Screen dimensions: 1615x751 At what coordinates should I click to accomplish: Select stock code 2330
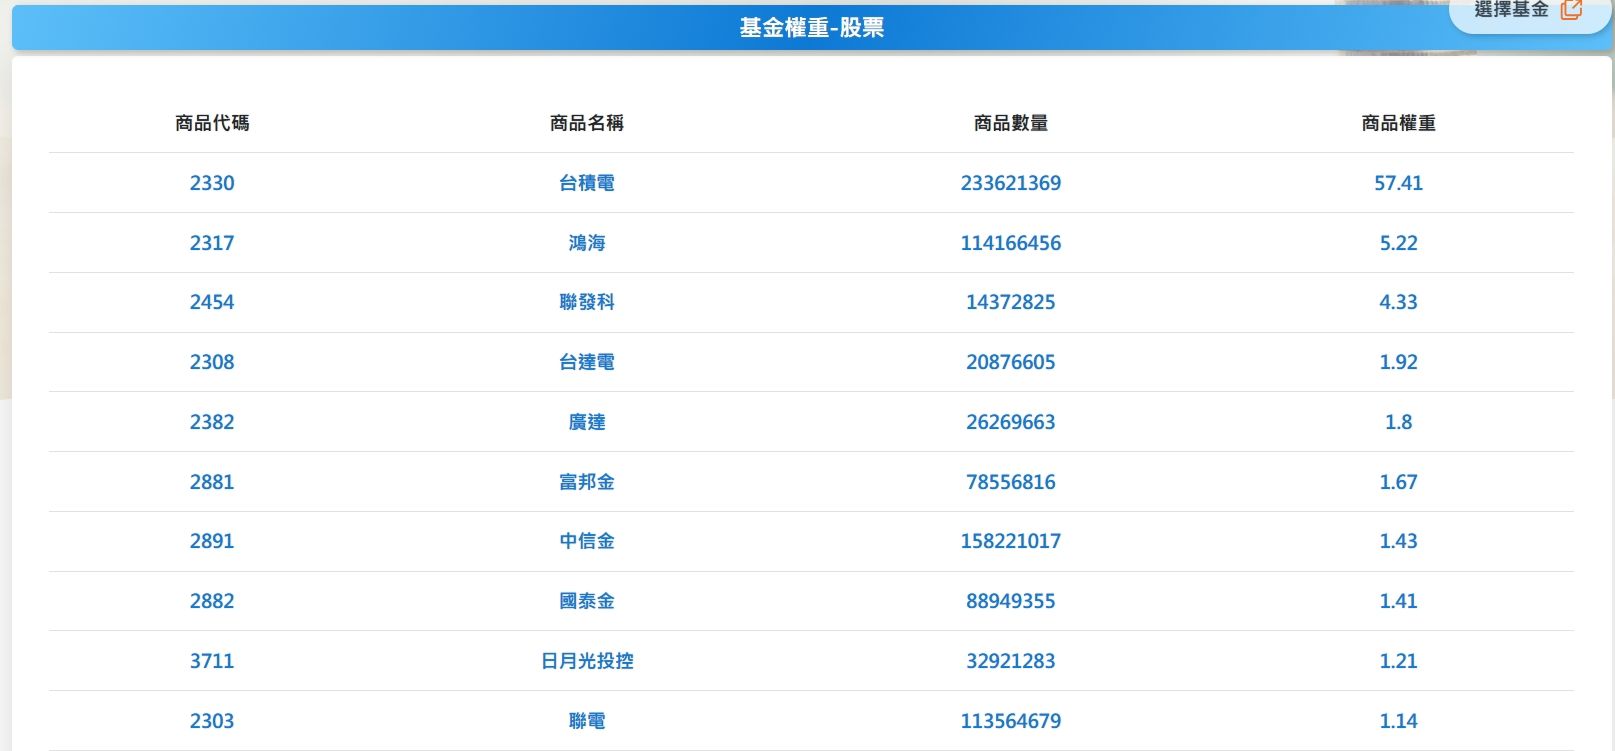[x=212, y=183]
